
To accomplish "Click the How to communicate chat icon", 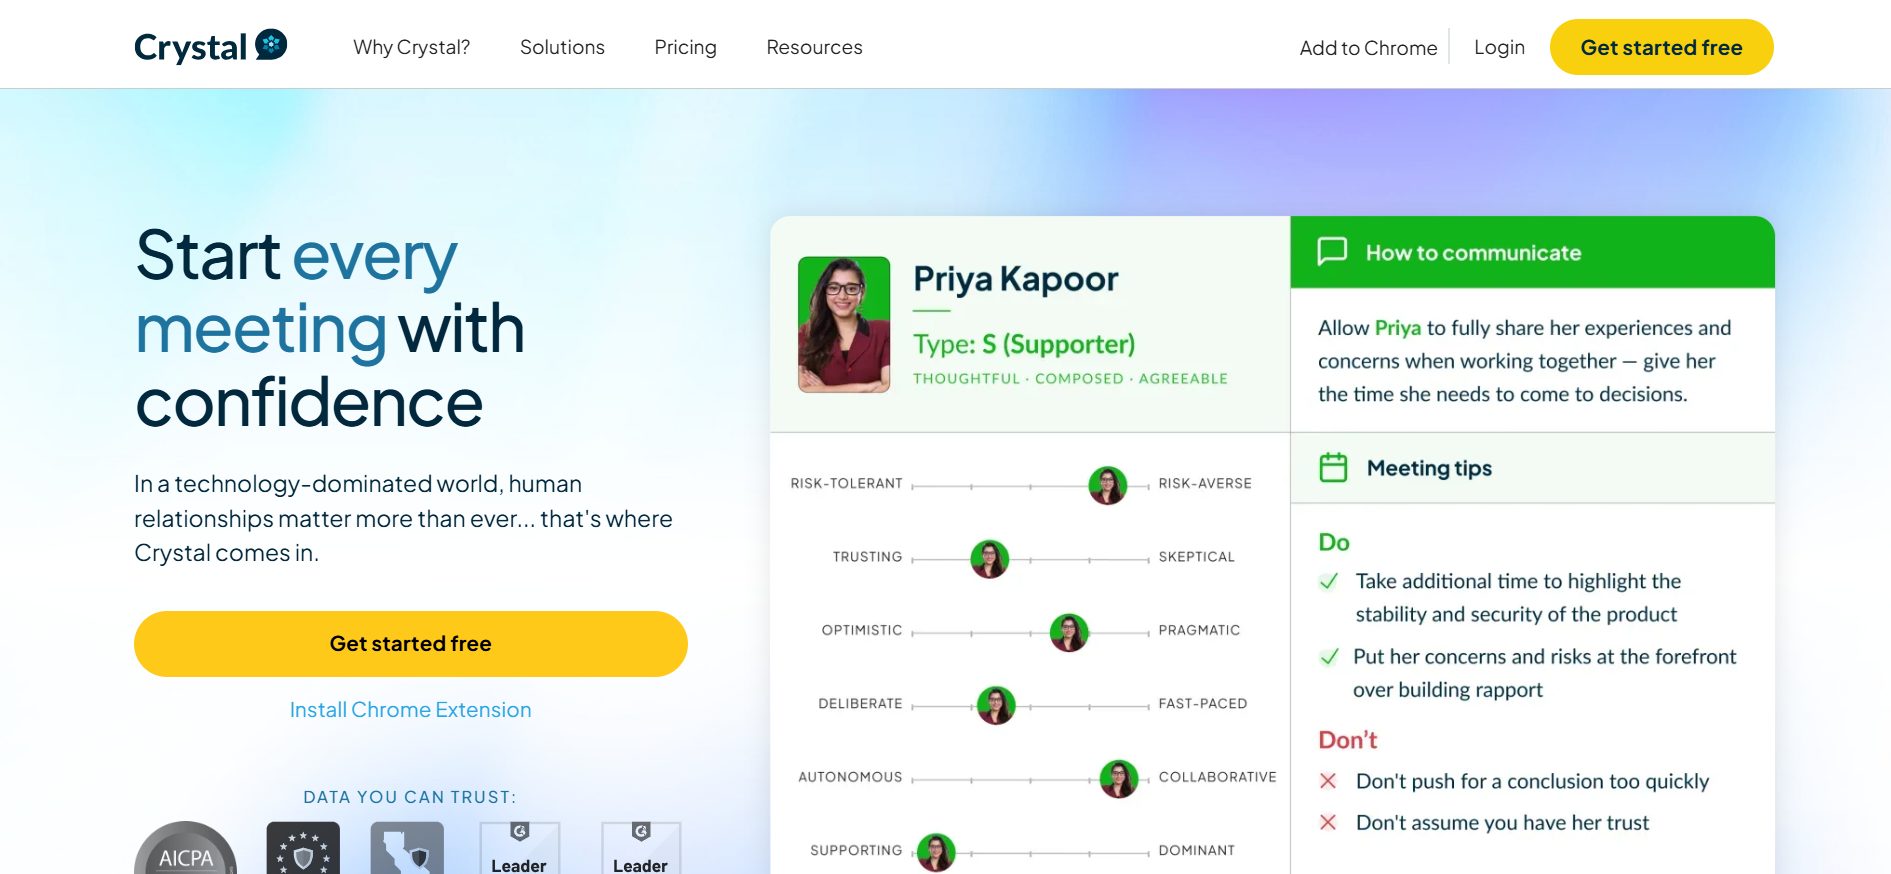I will [x=1332, y=251].
